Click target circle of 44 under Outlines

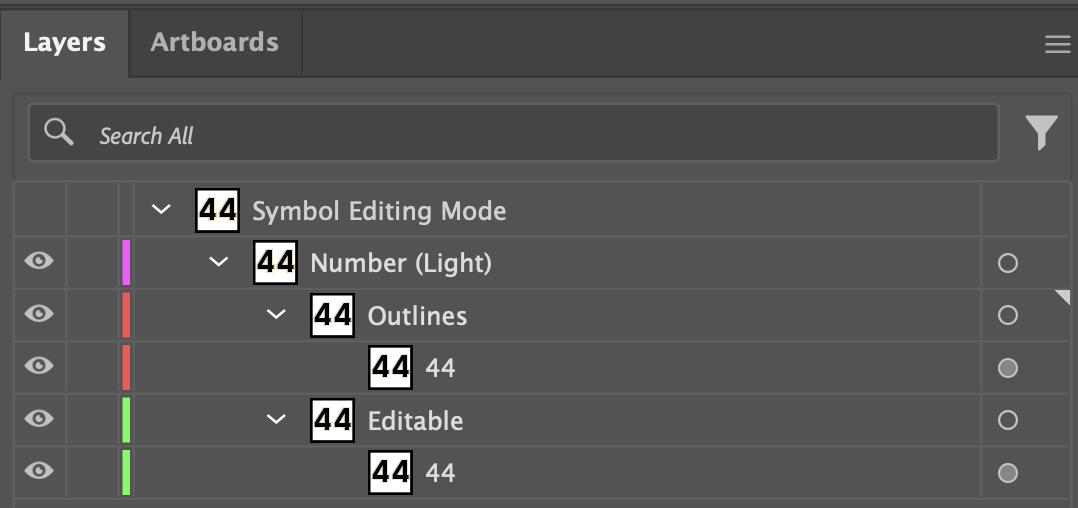click(1007, 368)
